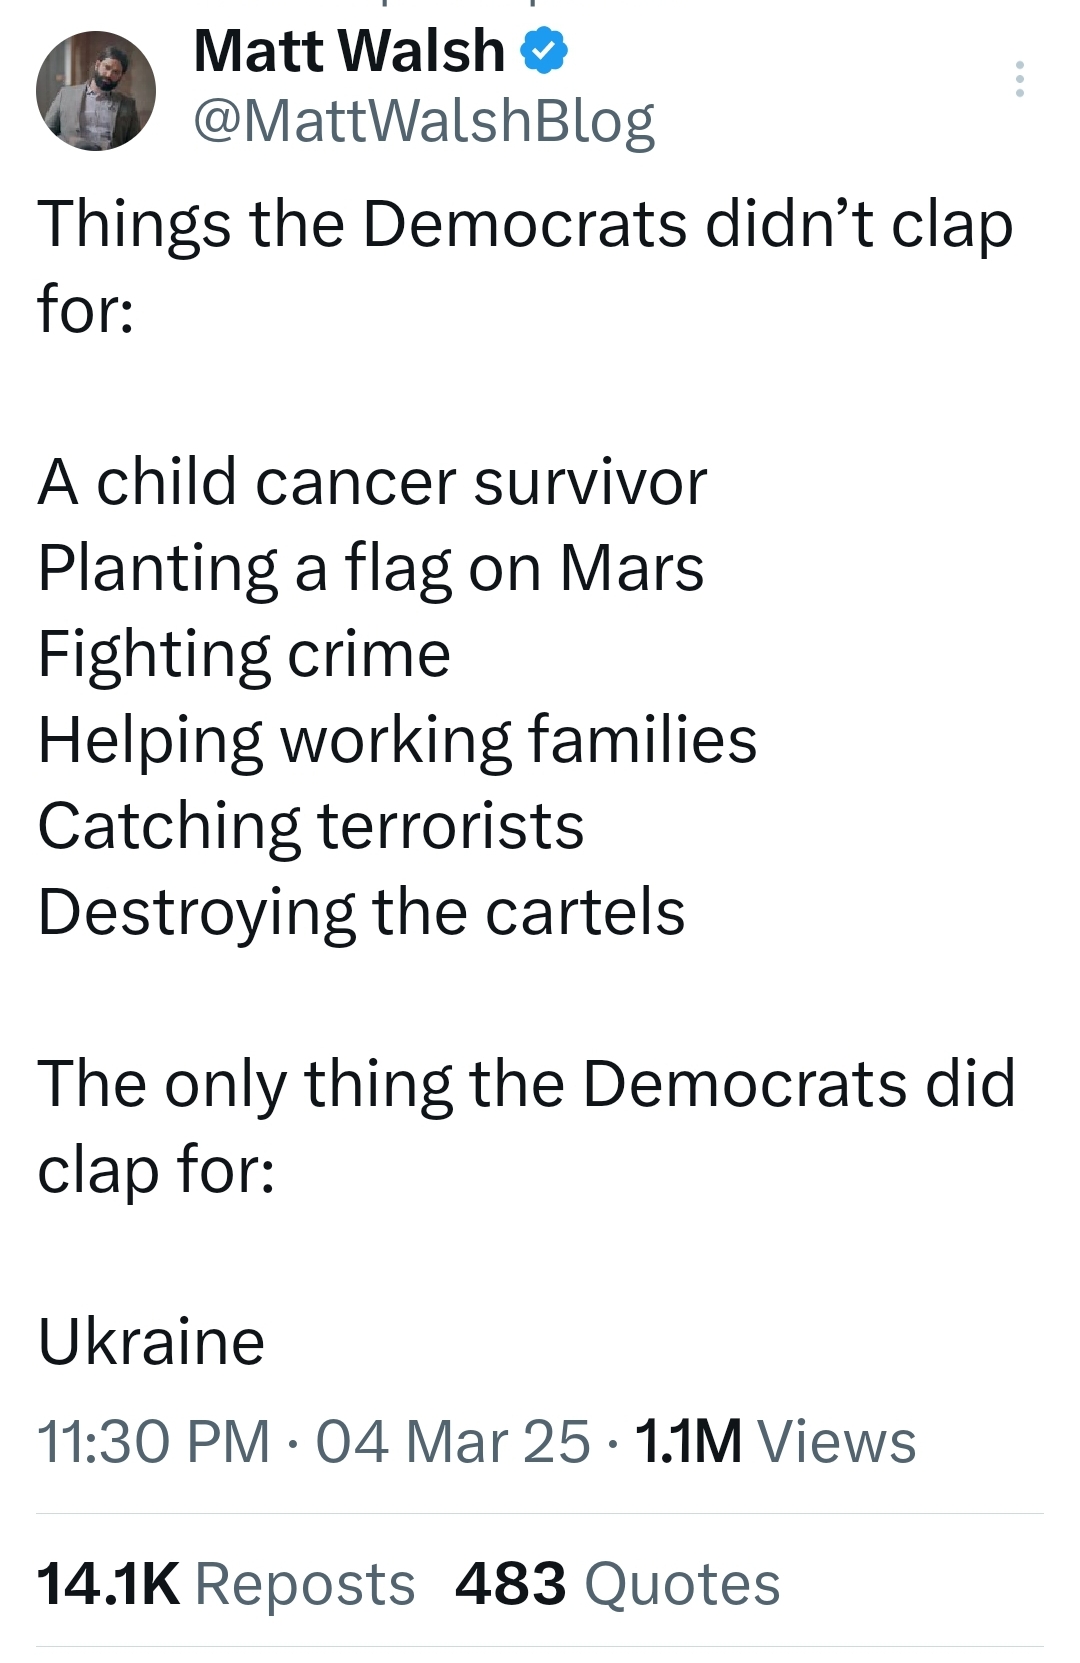The width and height of the screenshot is (1080, 1663).
Task: Click the 1.1M Views count
Action: pos(775,1441)
